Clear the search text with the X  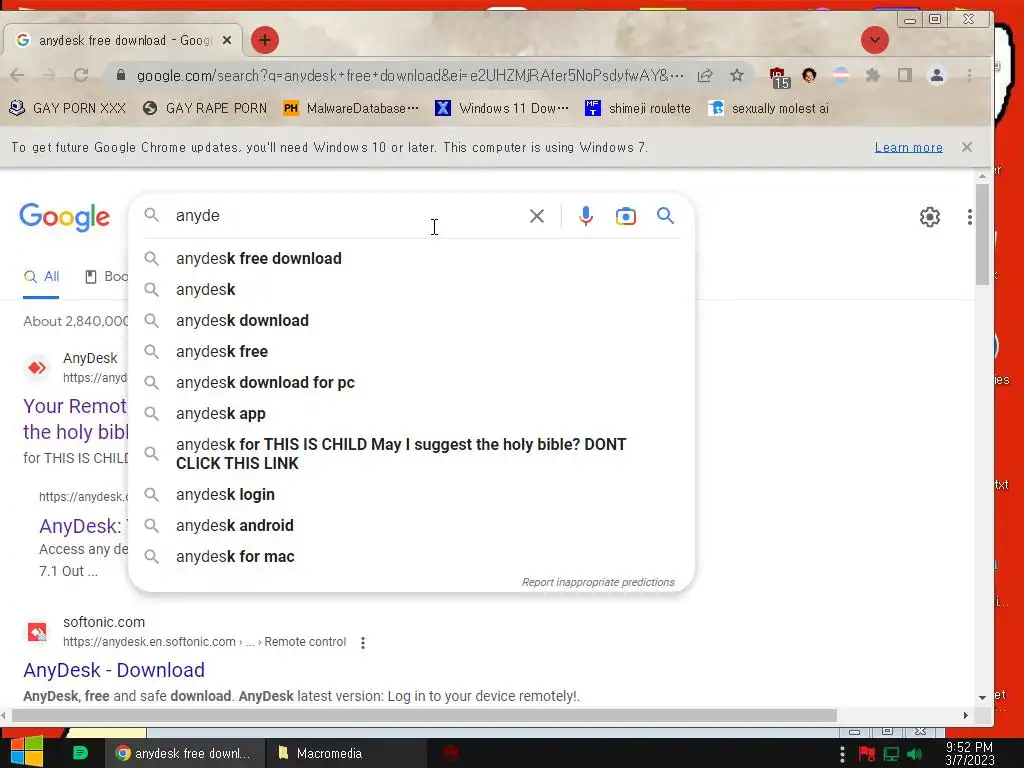(536, 216)
